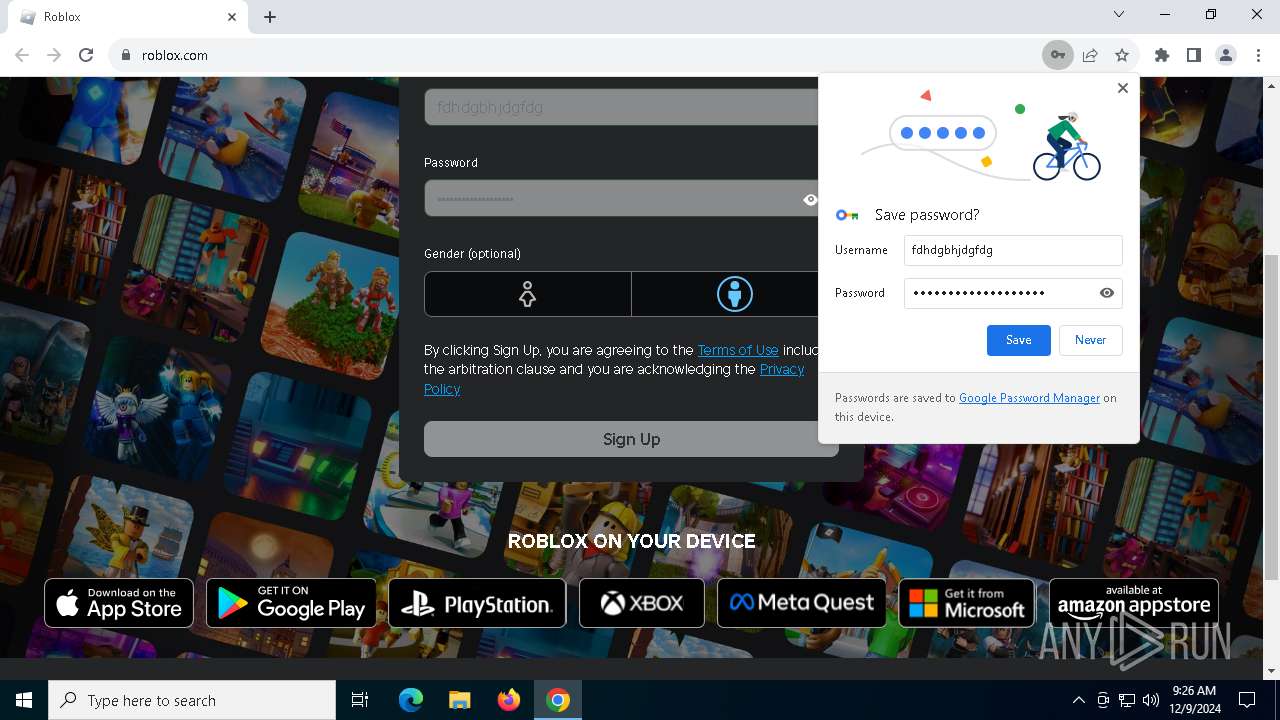
Task: Edit the Username field in popup
Action: (x=1012, y=250)
